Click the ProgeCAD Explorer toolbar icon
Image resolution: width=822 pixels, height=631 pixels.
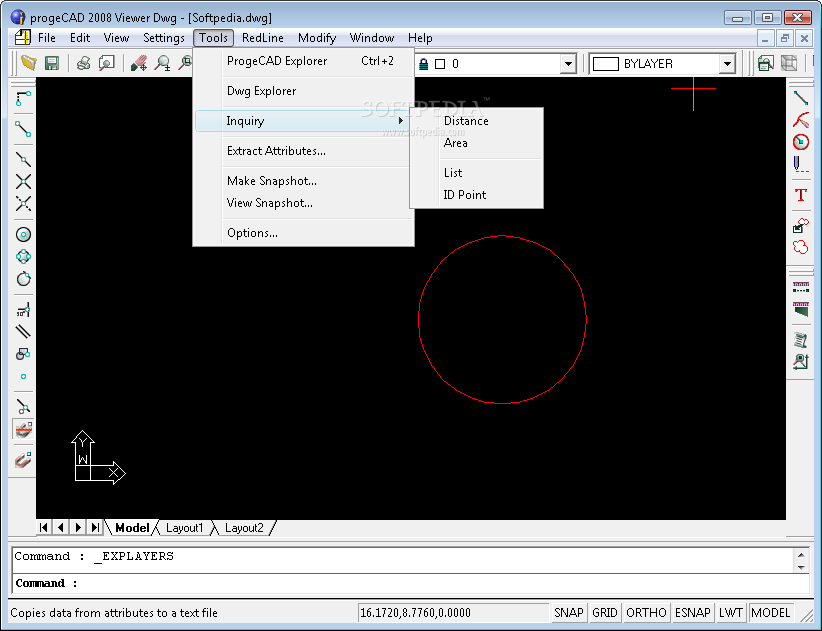pyautogui.click(x=765, y=63)
